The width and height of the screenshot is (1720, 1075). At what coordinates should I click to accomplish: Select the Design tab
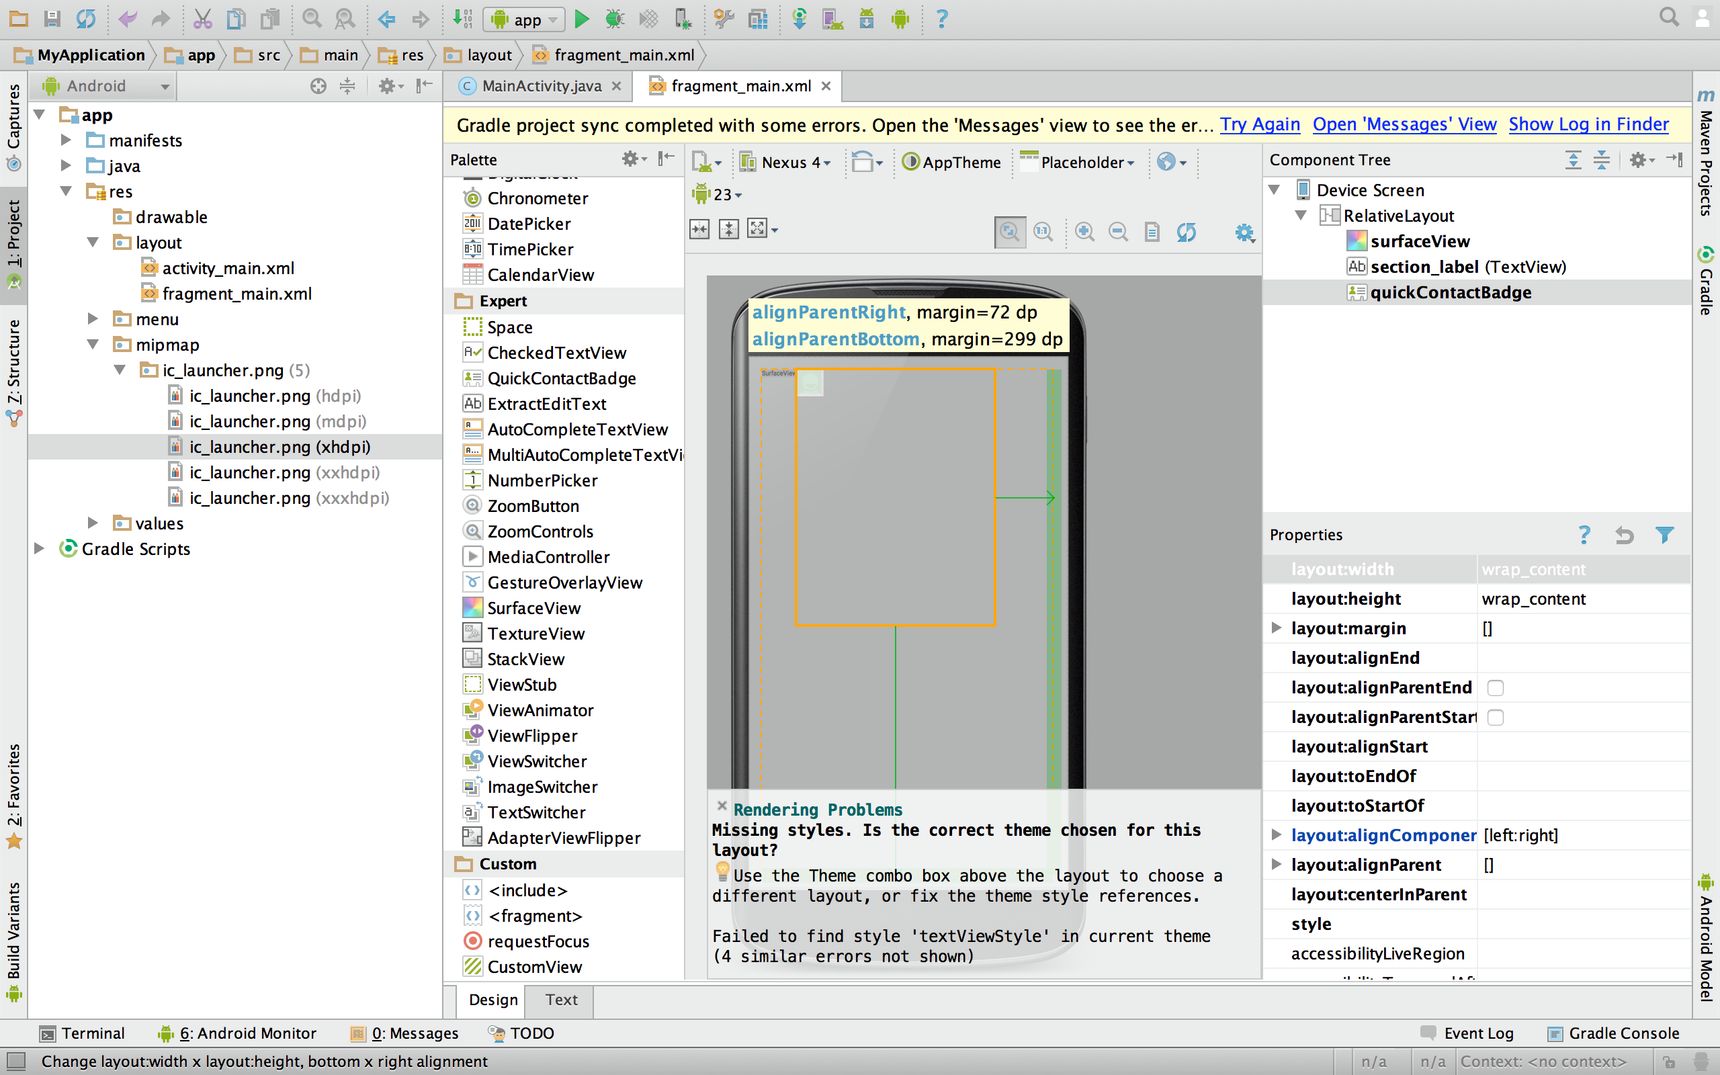click(x=493, y=1000)
